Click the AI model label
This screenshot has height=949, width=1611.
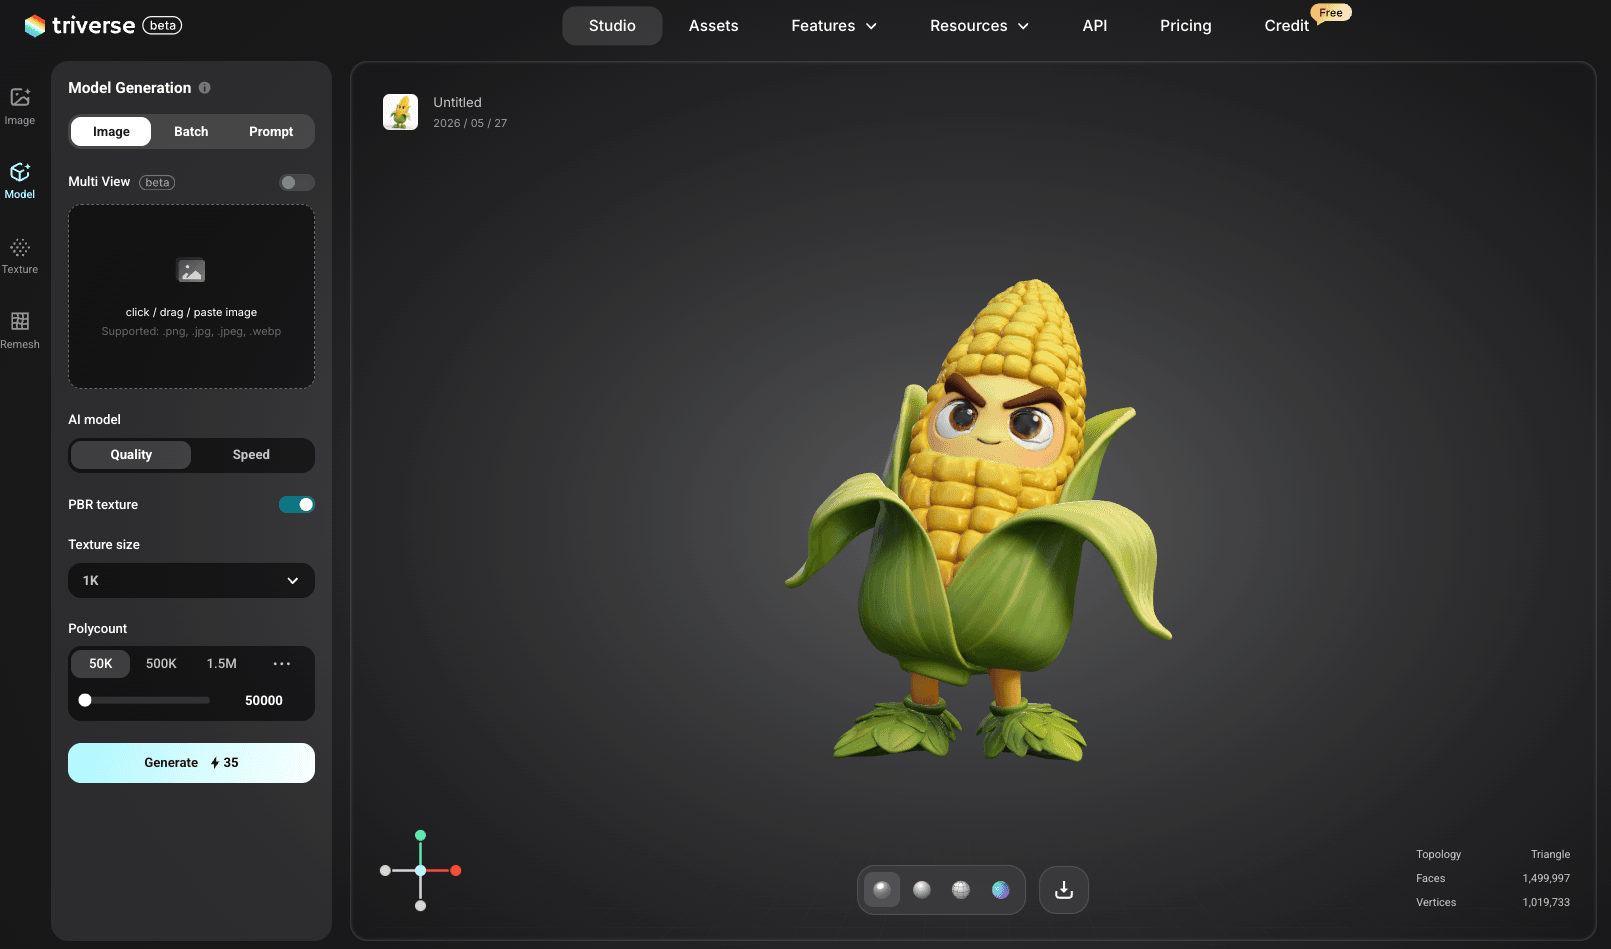pos(94,420)
